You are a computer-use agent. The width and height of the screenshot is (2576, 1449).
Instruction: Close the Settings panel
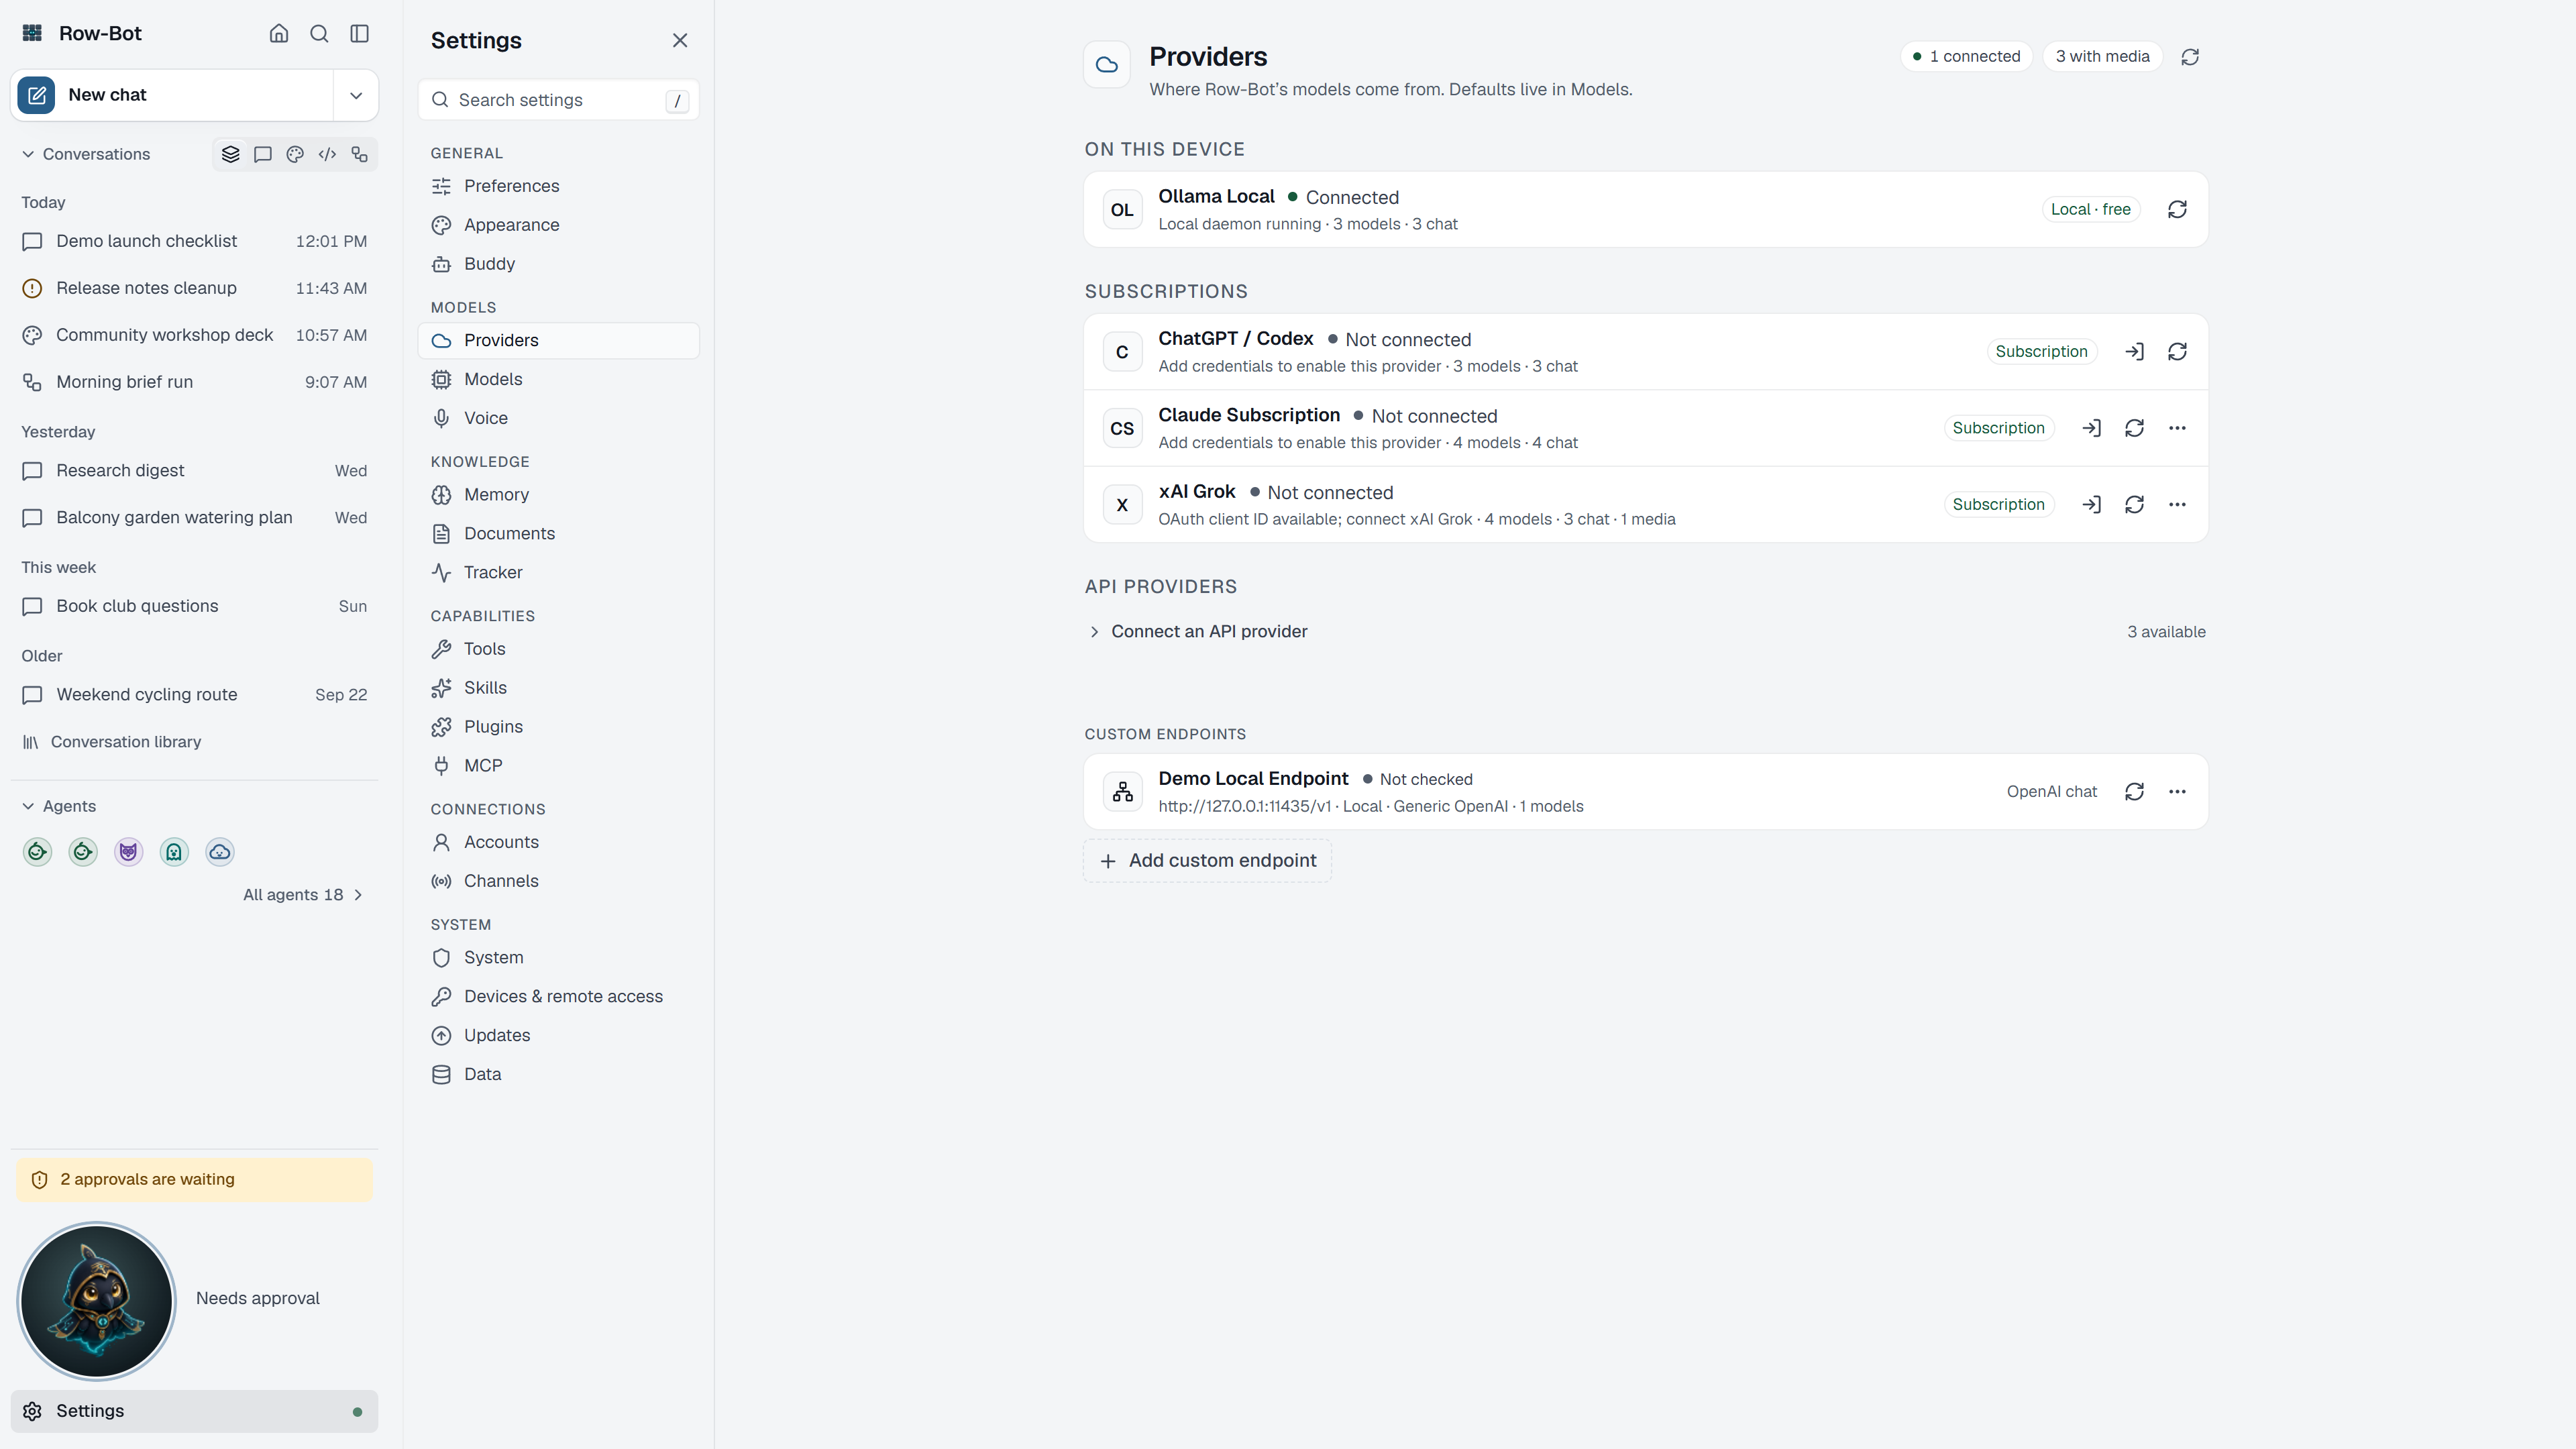(680, 41)
